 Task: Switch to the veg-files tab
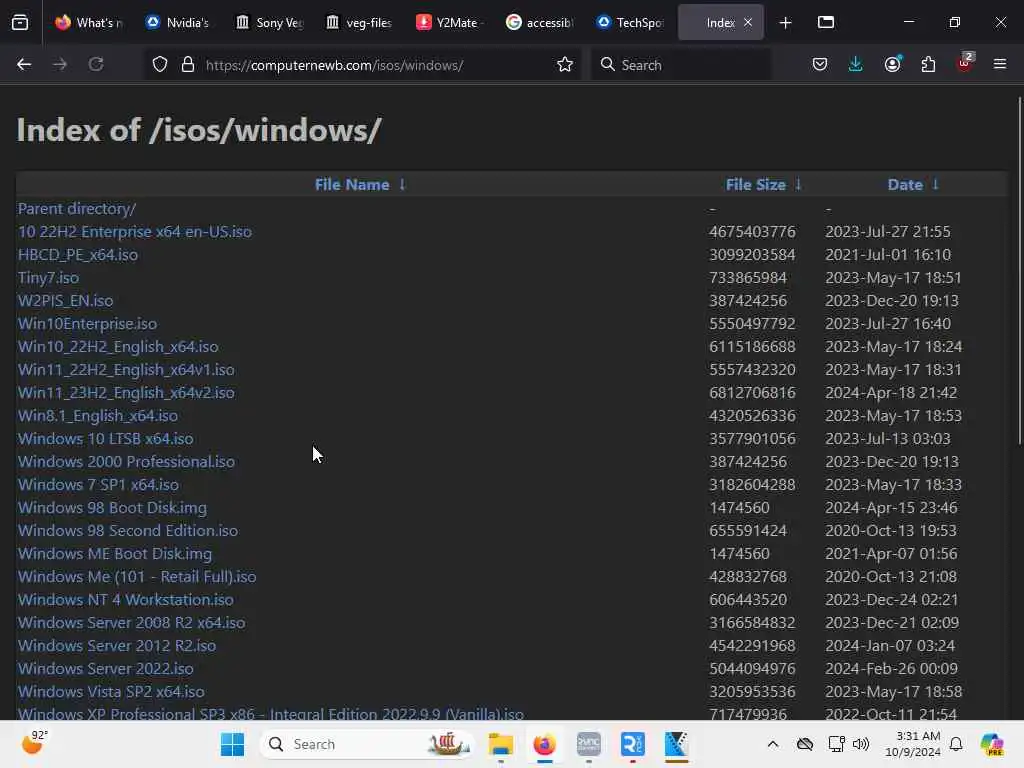pos(359,23)
